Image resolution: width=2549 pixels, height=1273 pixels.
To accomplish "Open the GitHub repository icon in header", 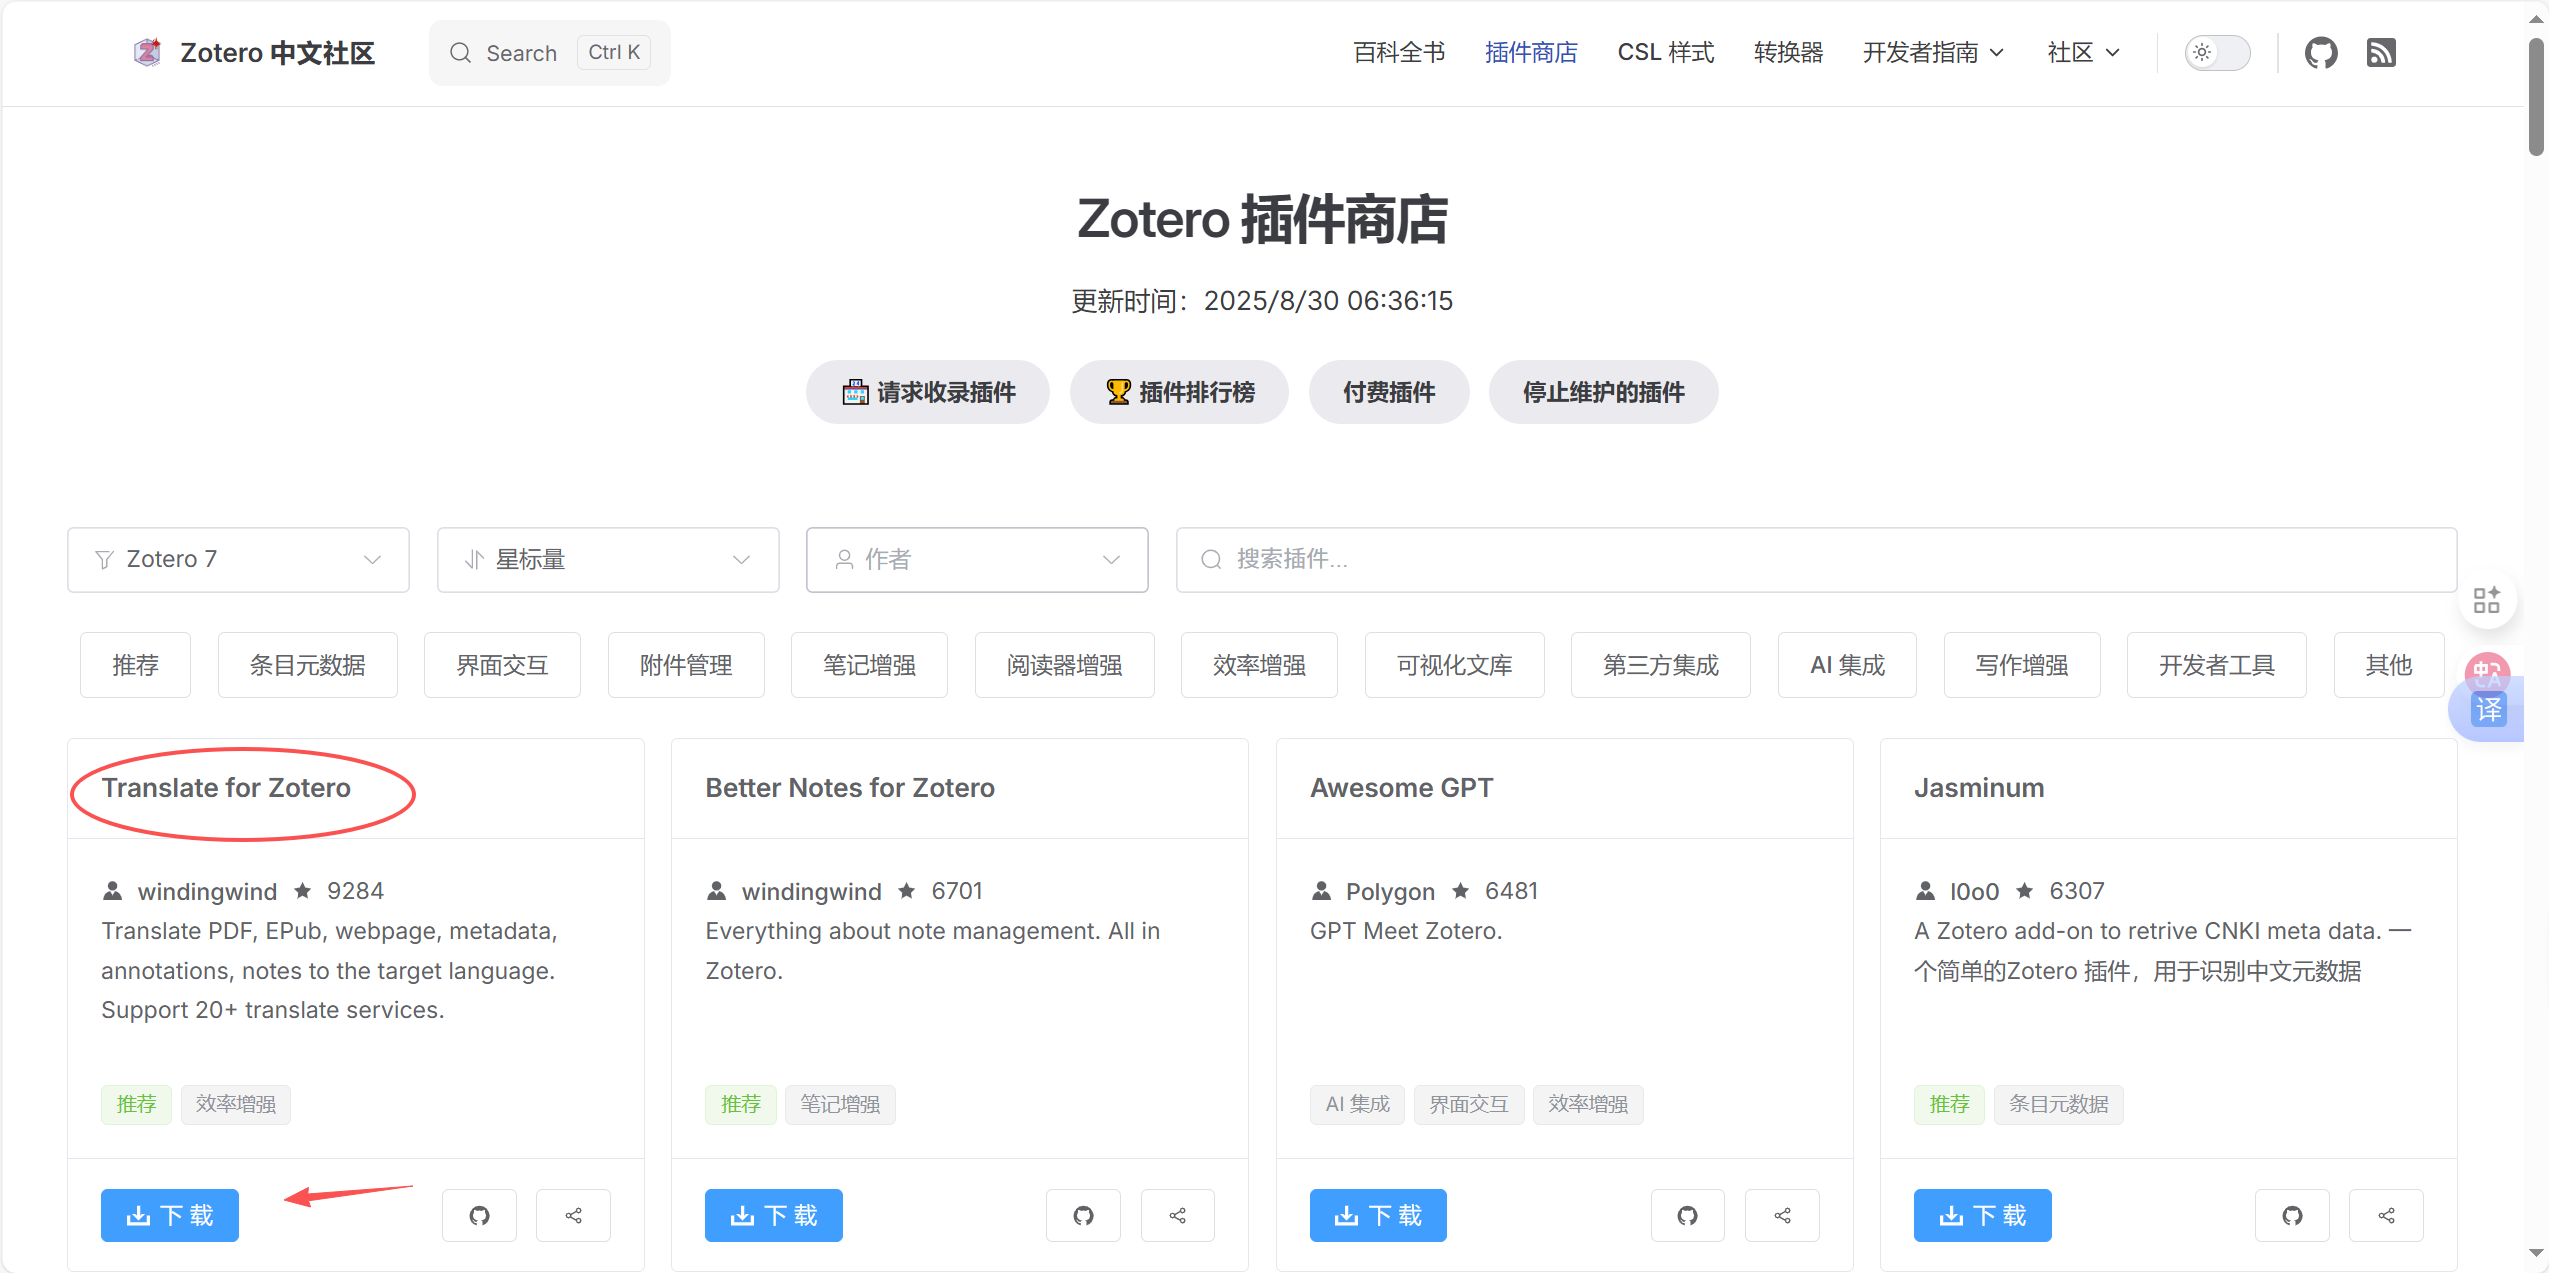I will (x=2320, y=52).
